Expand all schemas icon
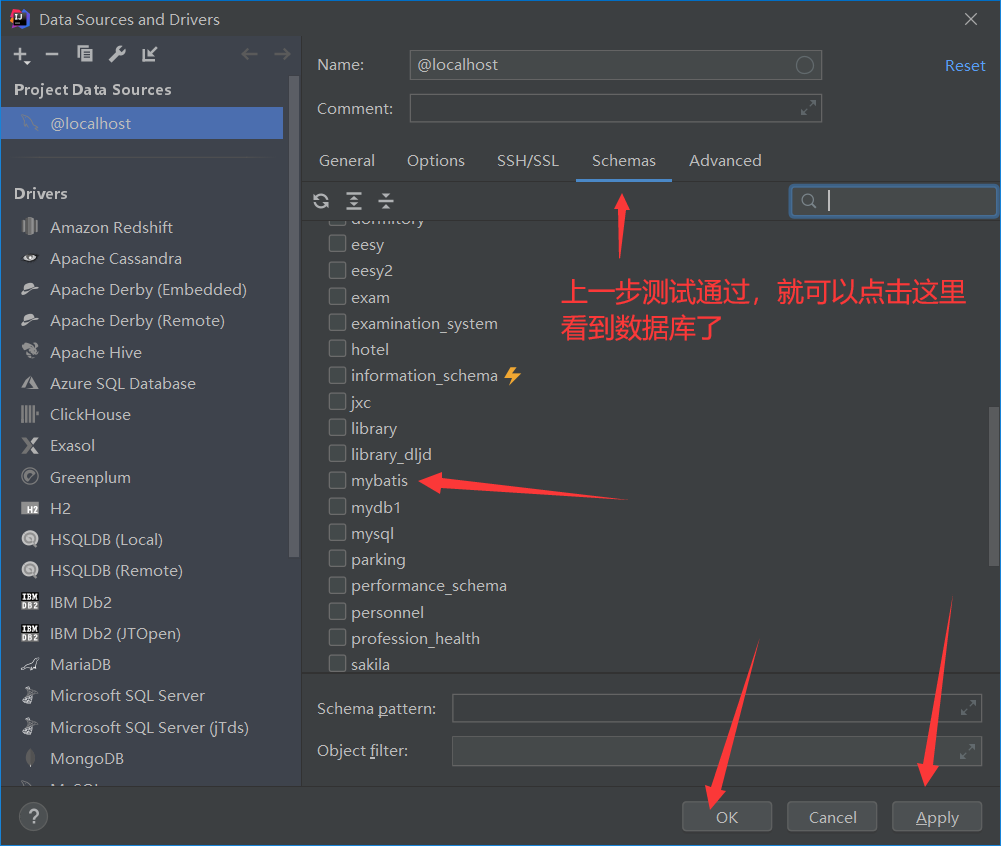The image size is (1001, 846). (354, 201)
